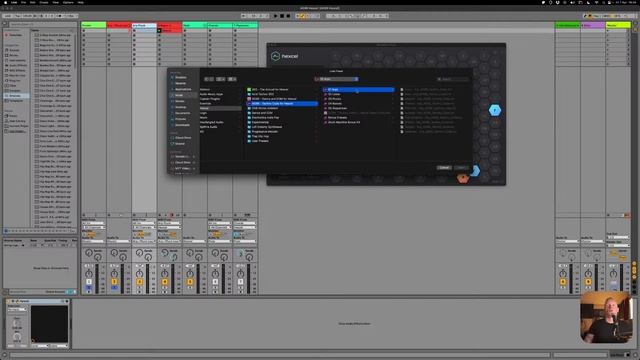The height and width of the screenshot is (360, 640).
Task: Launch the clip in the fourth track
Action: pyautogui.click(x=160, y=31)
